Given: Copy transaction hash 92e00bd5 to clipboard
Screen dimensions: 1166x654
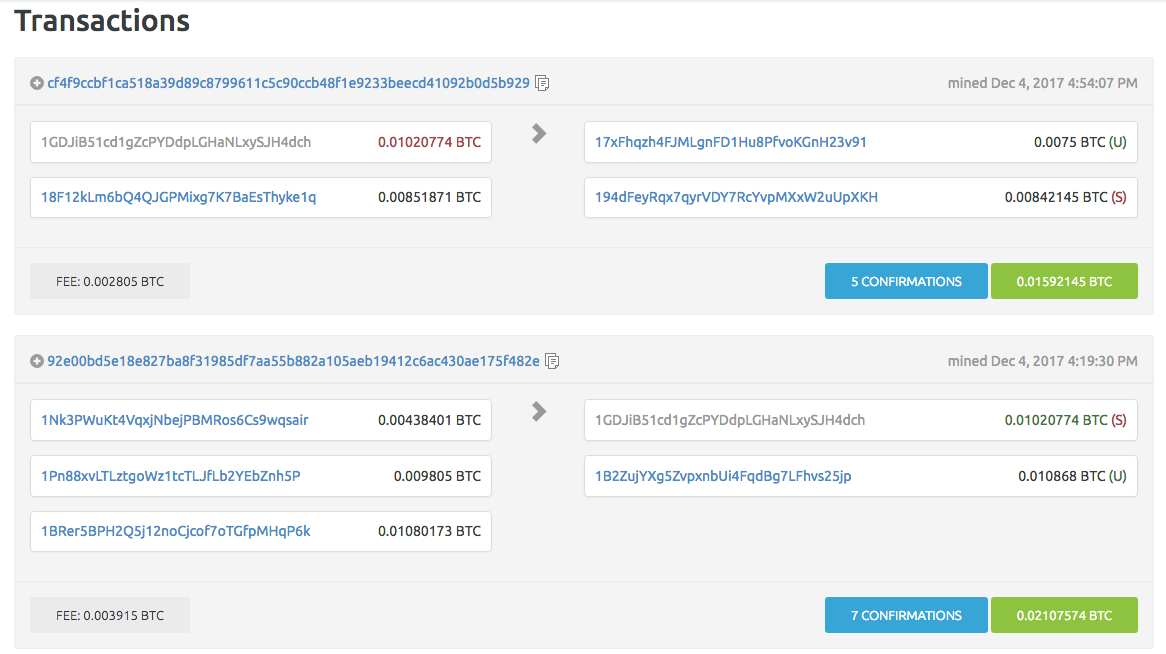Looking at the screenshot, I should (553, 361).
